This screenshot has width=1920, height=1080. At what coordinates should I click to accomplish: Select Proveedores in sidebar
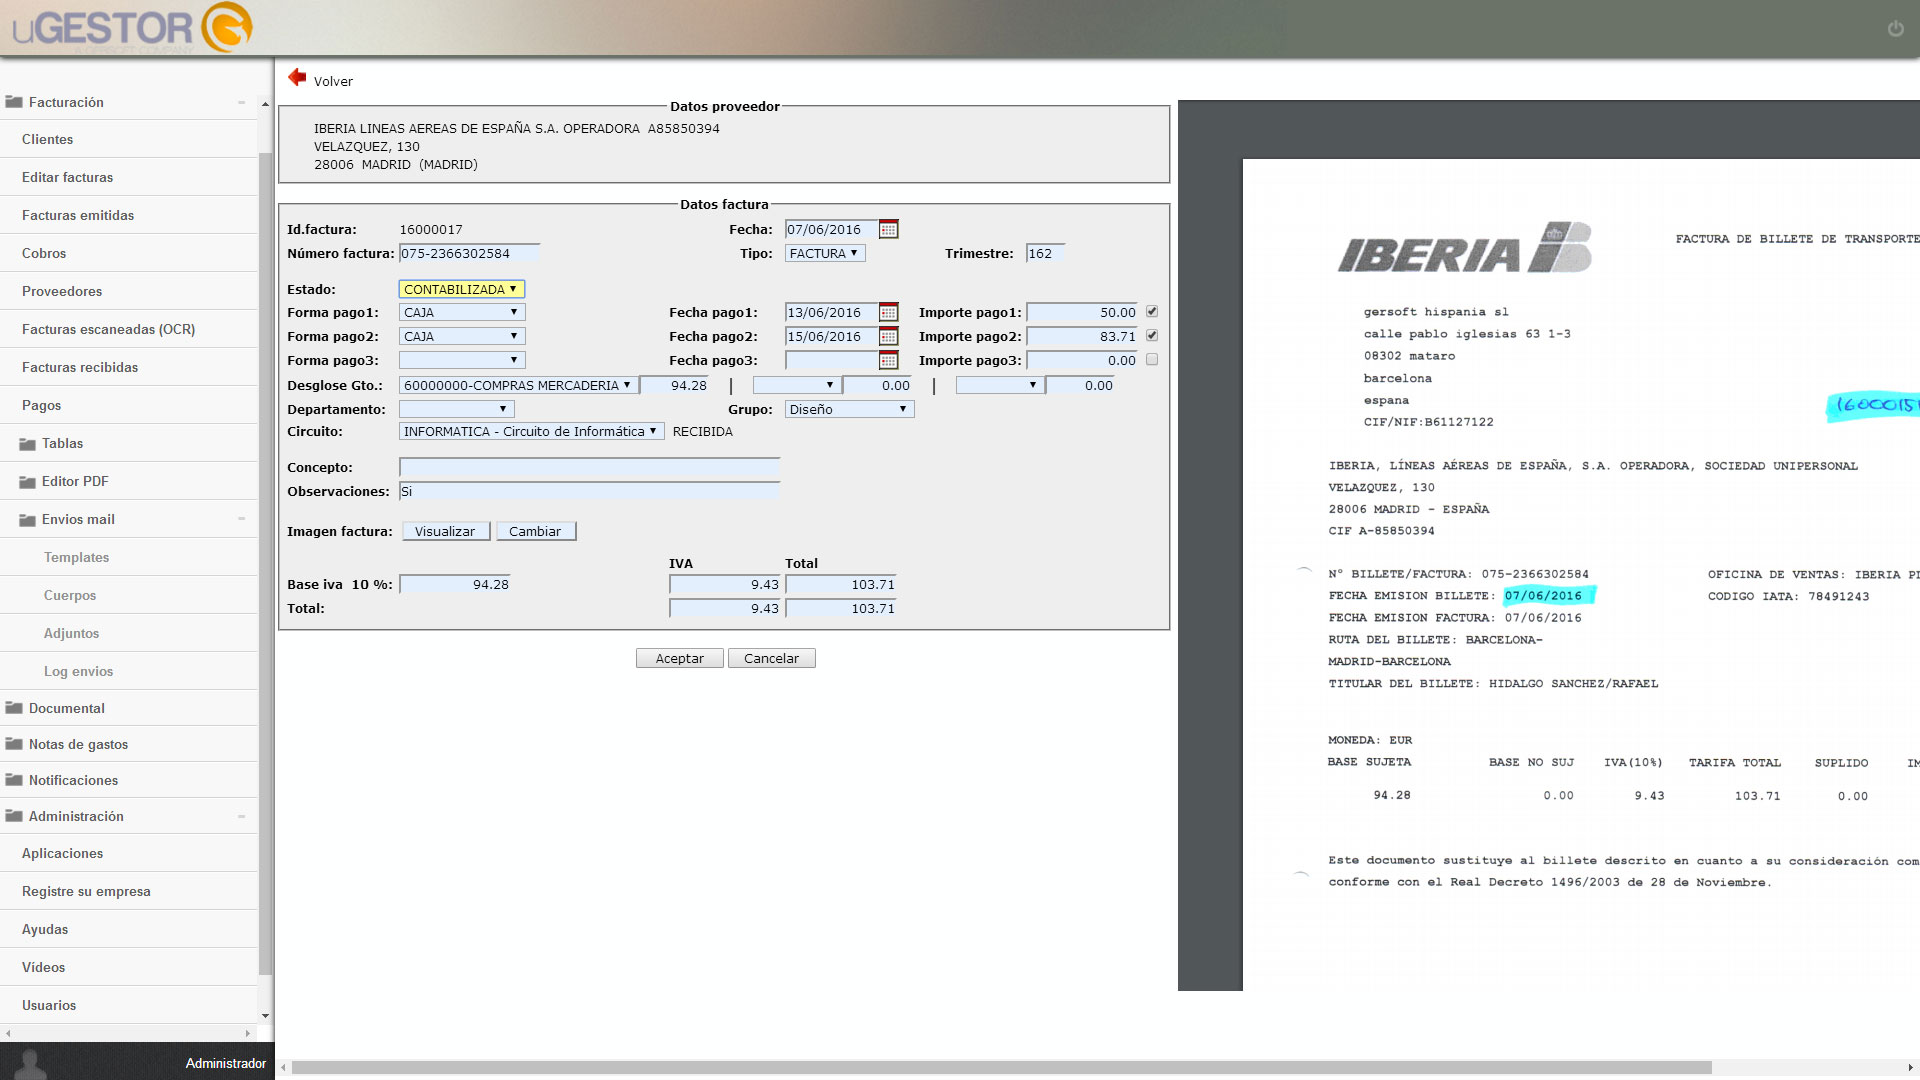click(129, 291)
